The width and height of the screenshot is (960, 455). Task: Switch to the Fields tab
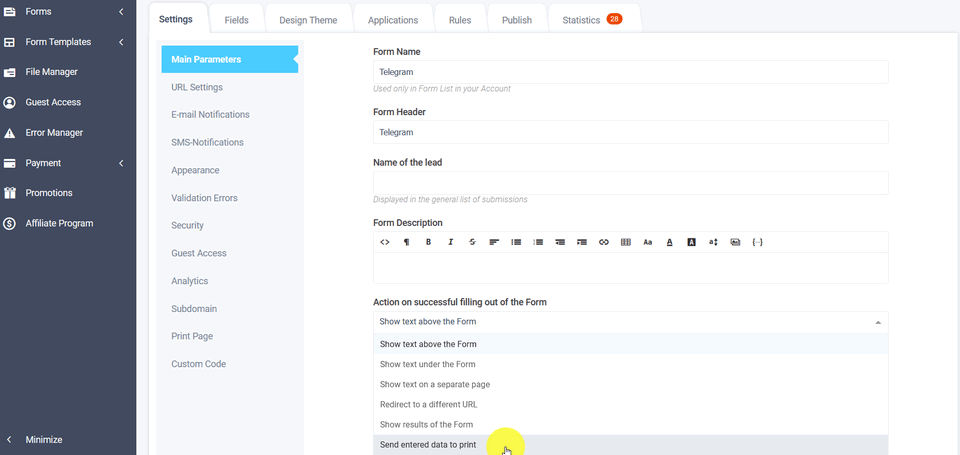(237, 20)
